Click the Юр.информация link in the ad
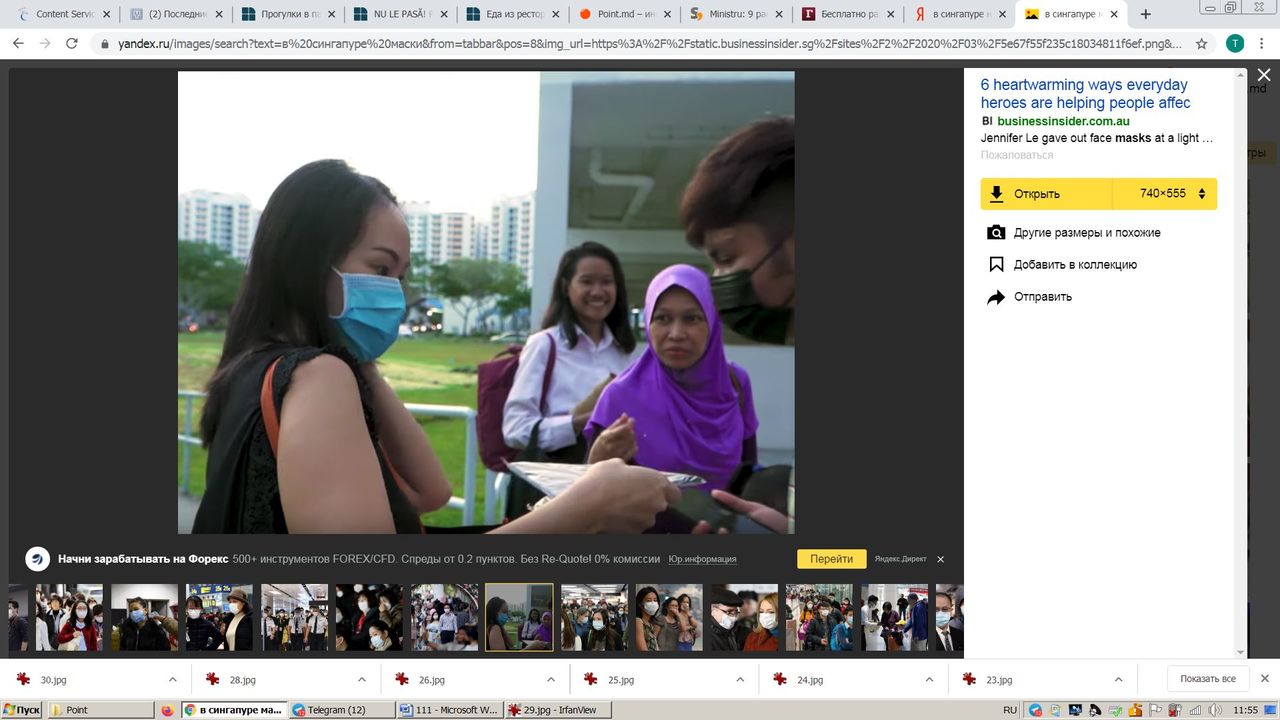 coord(702,559)
